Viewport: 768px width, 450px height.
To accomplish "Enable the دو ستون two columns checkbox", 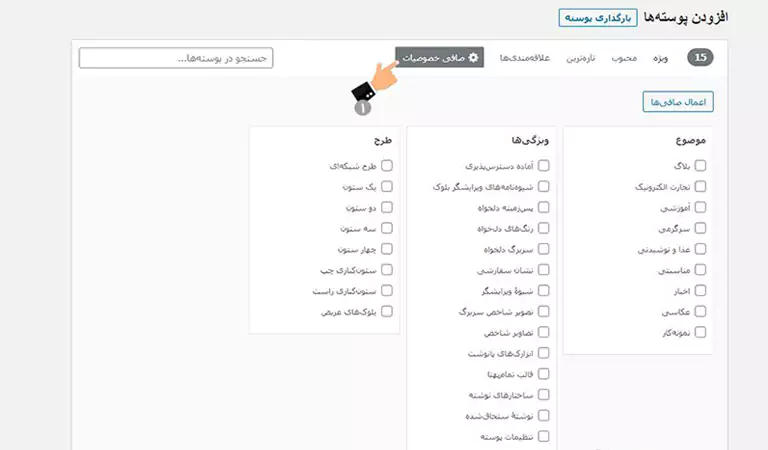I will click(387, 207).
